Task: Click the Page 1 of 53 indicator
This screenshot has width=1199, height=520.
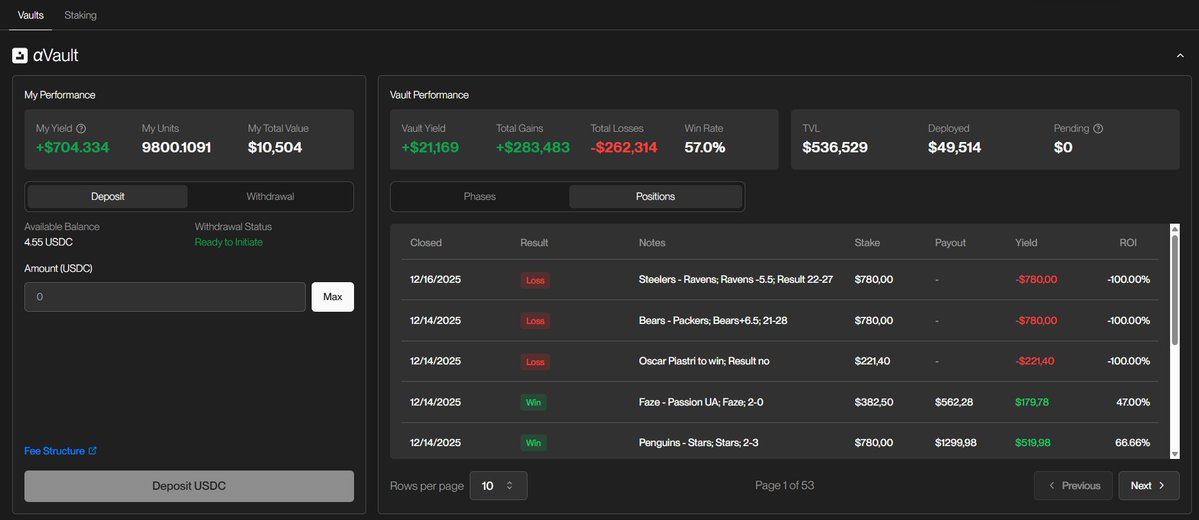Action: tap(785, 486)
